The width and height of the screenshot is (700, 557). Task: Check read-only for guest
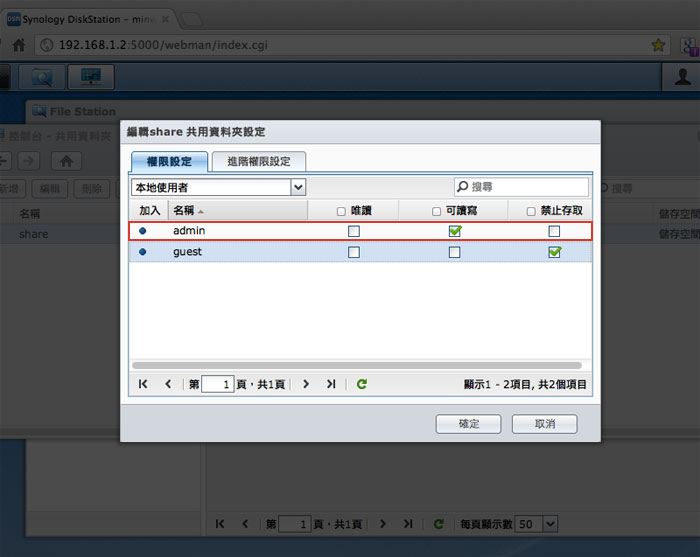(354, 252)
